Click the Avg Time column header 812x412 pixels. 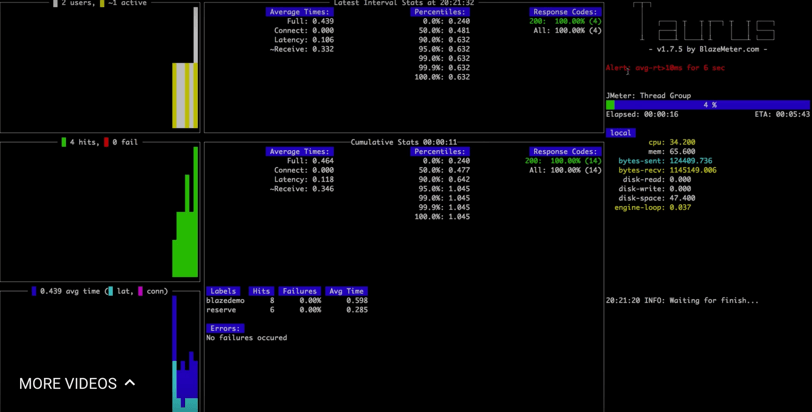click(x=346, y=291)
